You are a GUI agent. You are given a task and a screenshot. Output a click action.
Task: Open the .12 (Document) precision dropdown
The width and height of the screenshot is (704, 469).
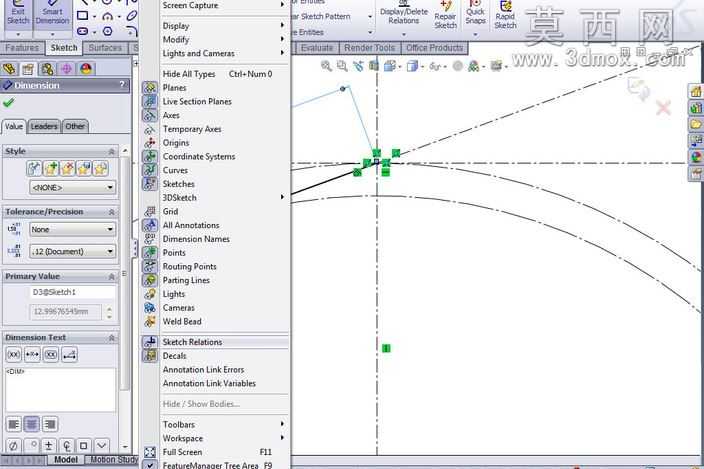click(72, 251)
